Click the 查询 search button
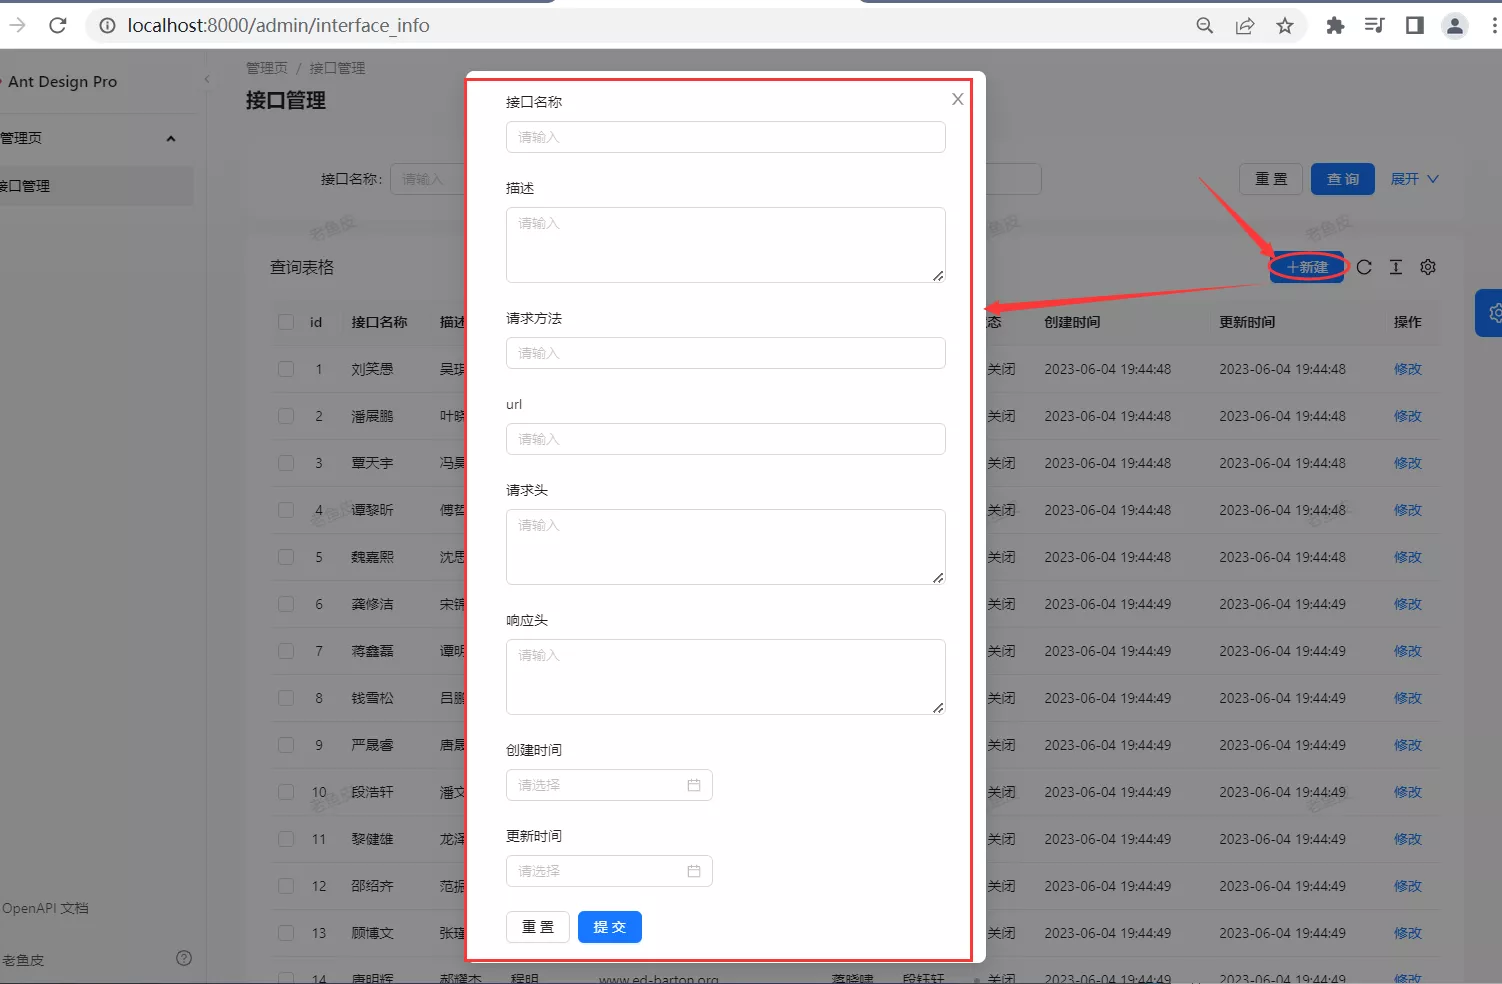 (1343, 179)
